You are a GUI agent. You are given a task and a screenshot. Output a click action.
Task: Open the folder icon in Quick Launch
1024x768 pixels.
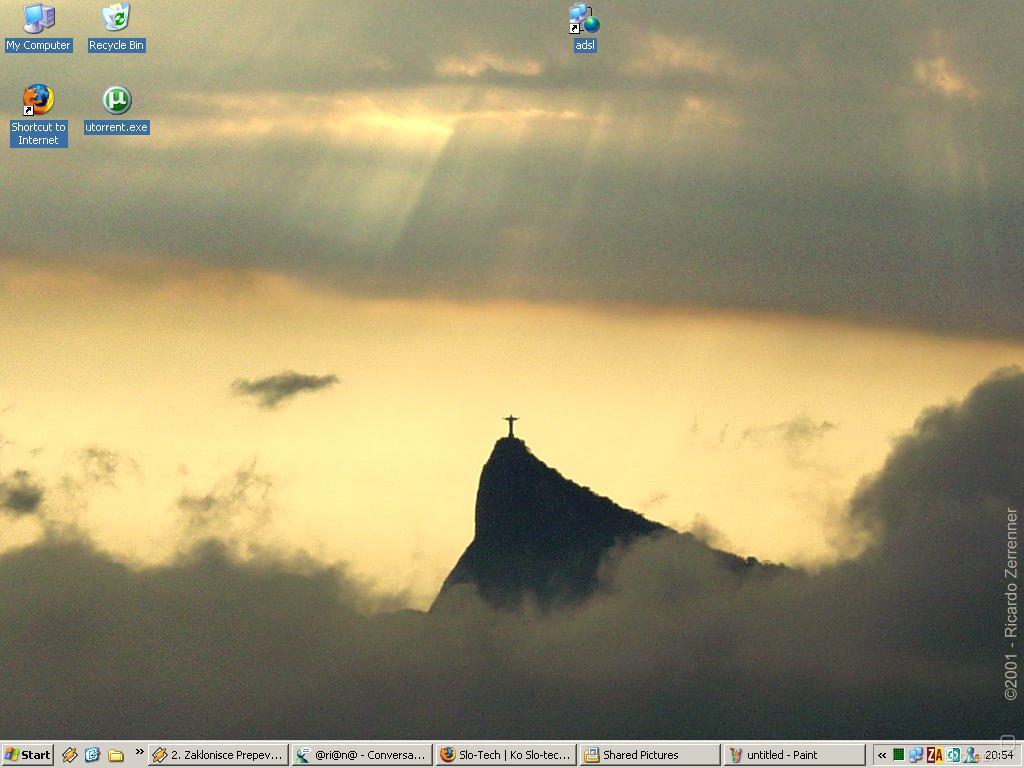coord(116,755)
